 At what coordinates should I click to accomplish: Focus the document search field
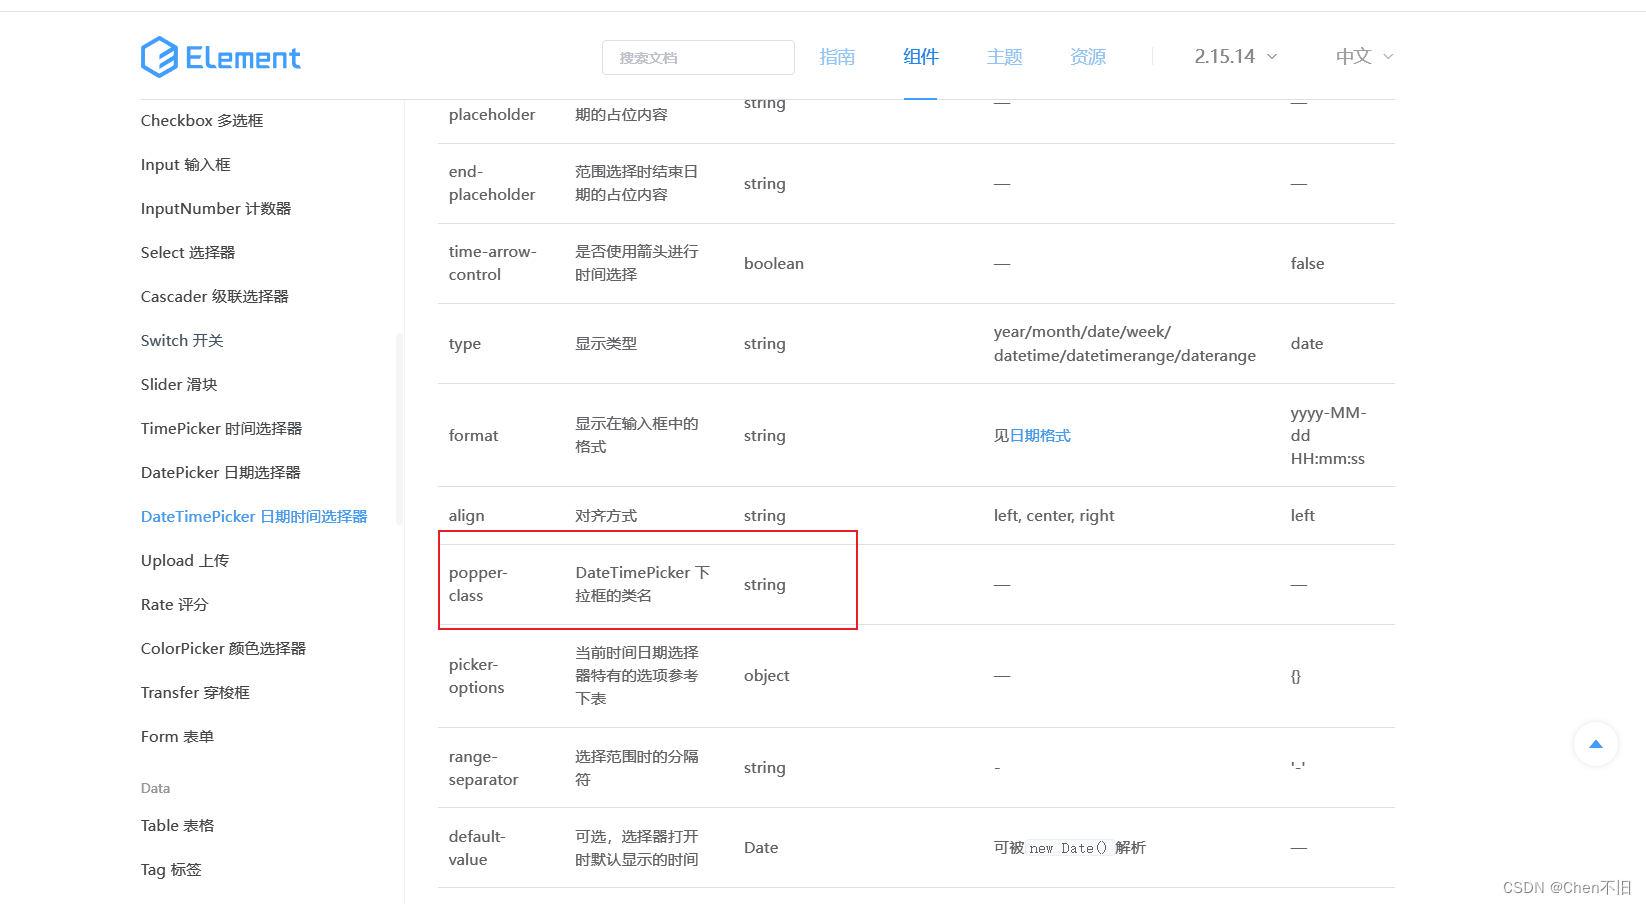click(698, 57)
